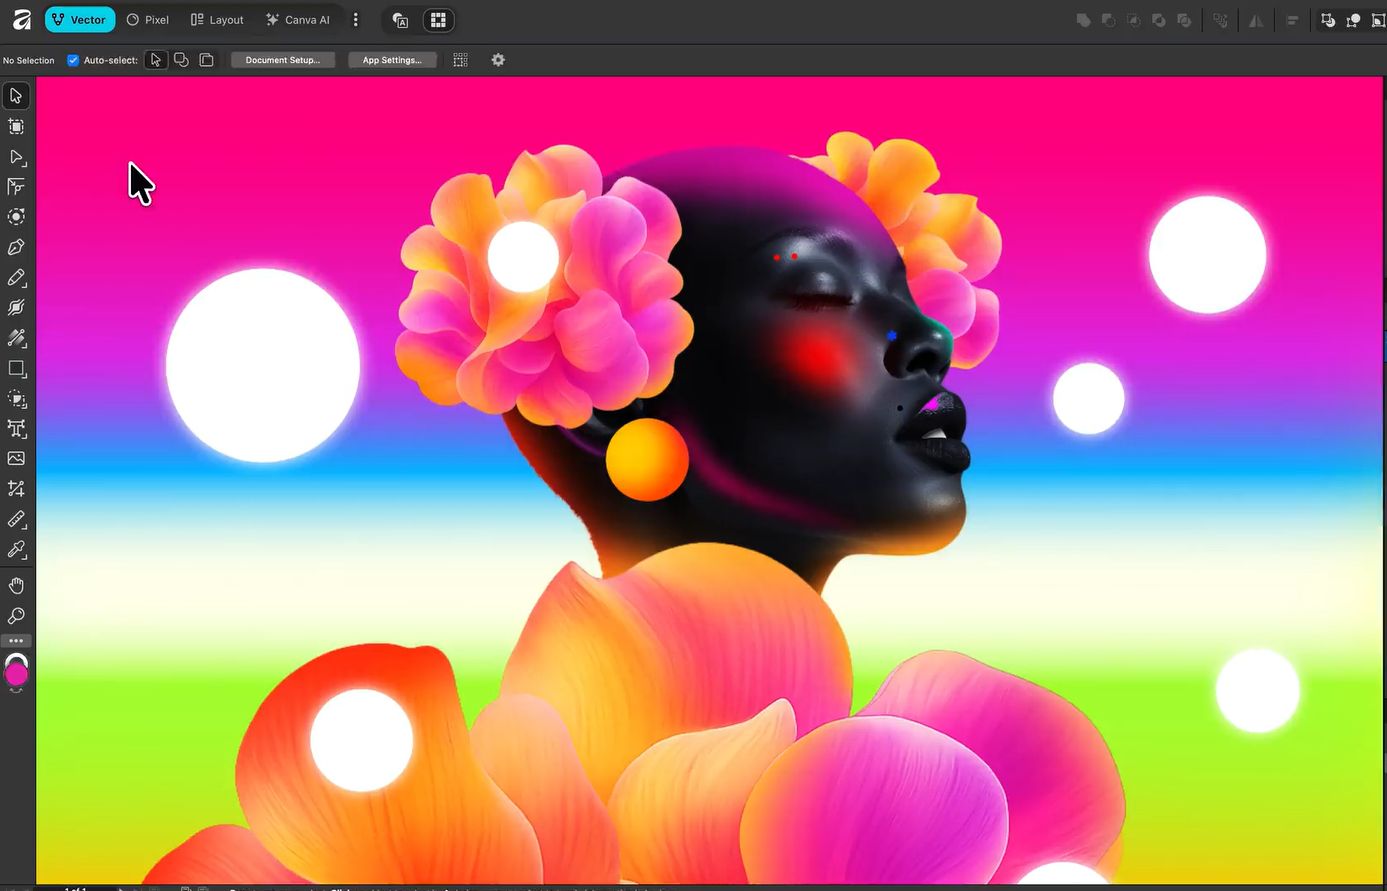Select the Node tool

[x=16, y=157]
